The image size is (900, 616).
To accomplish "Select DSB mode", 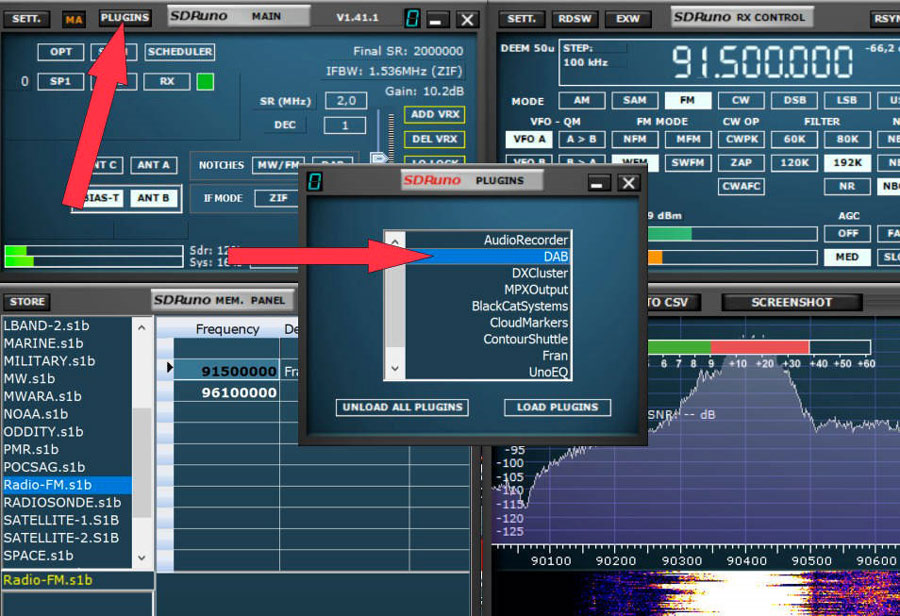I will click(794, 100).
